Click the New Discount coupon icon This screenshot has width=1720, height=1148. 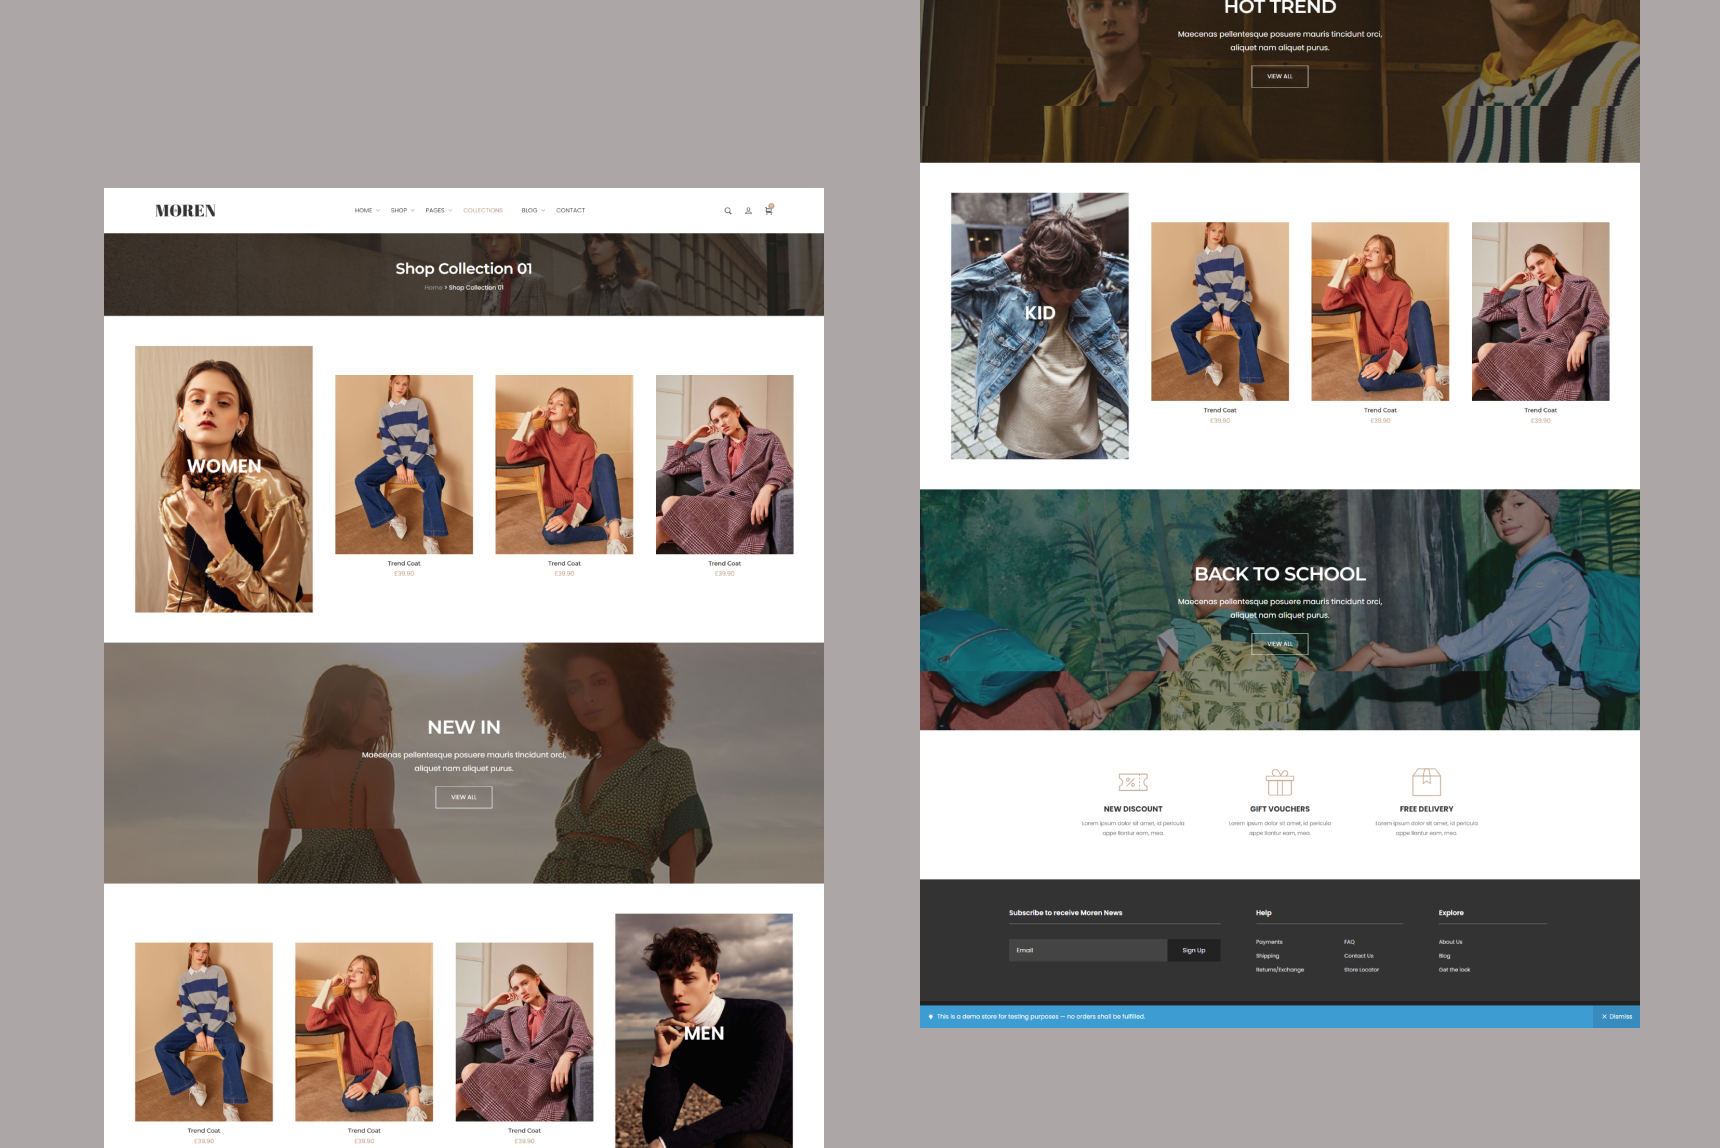[1133, 782]
